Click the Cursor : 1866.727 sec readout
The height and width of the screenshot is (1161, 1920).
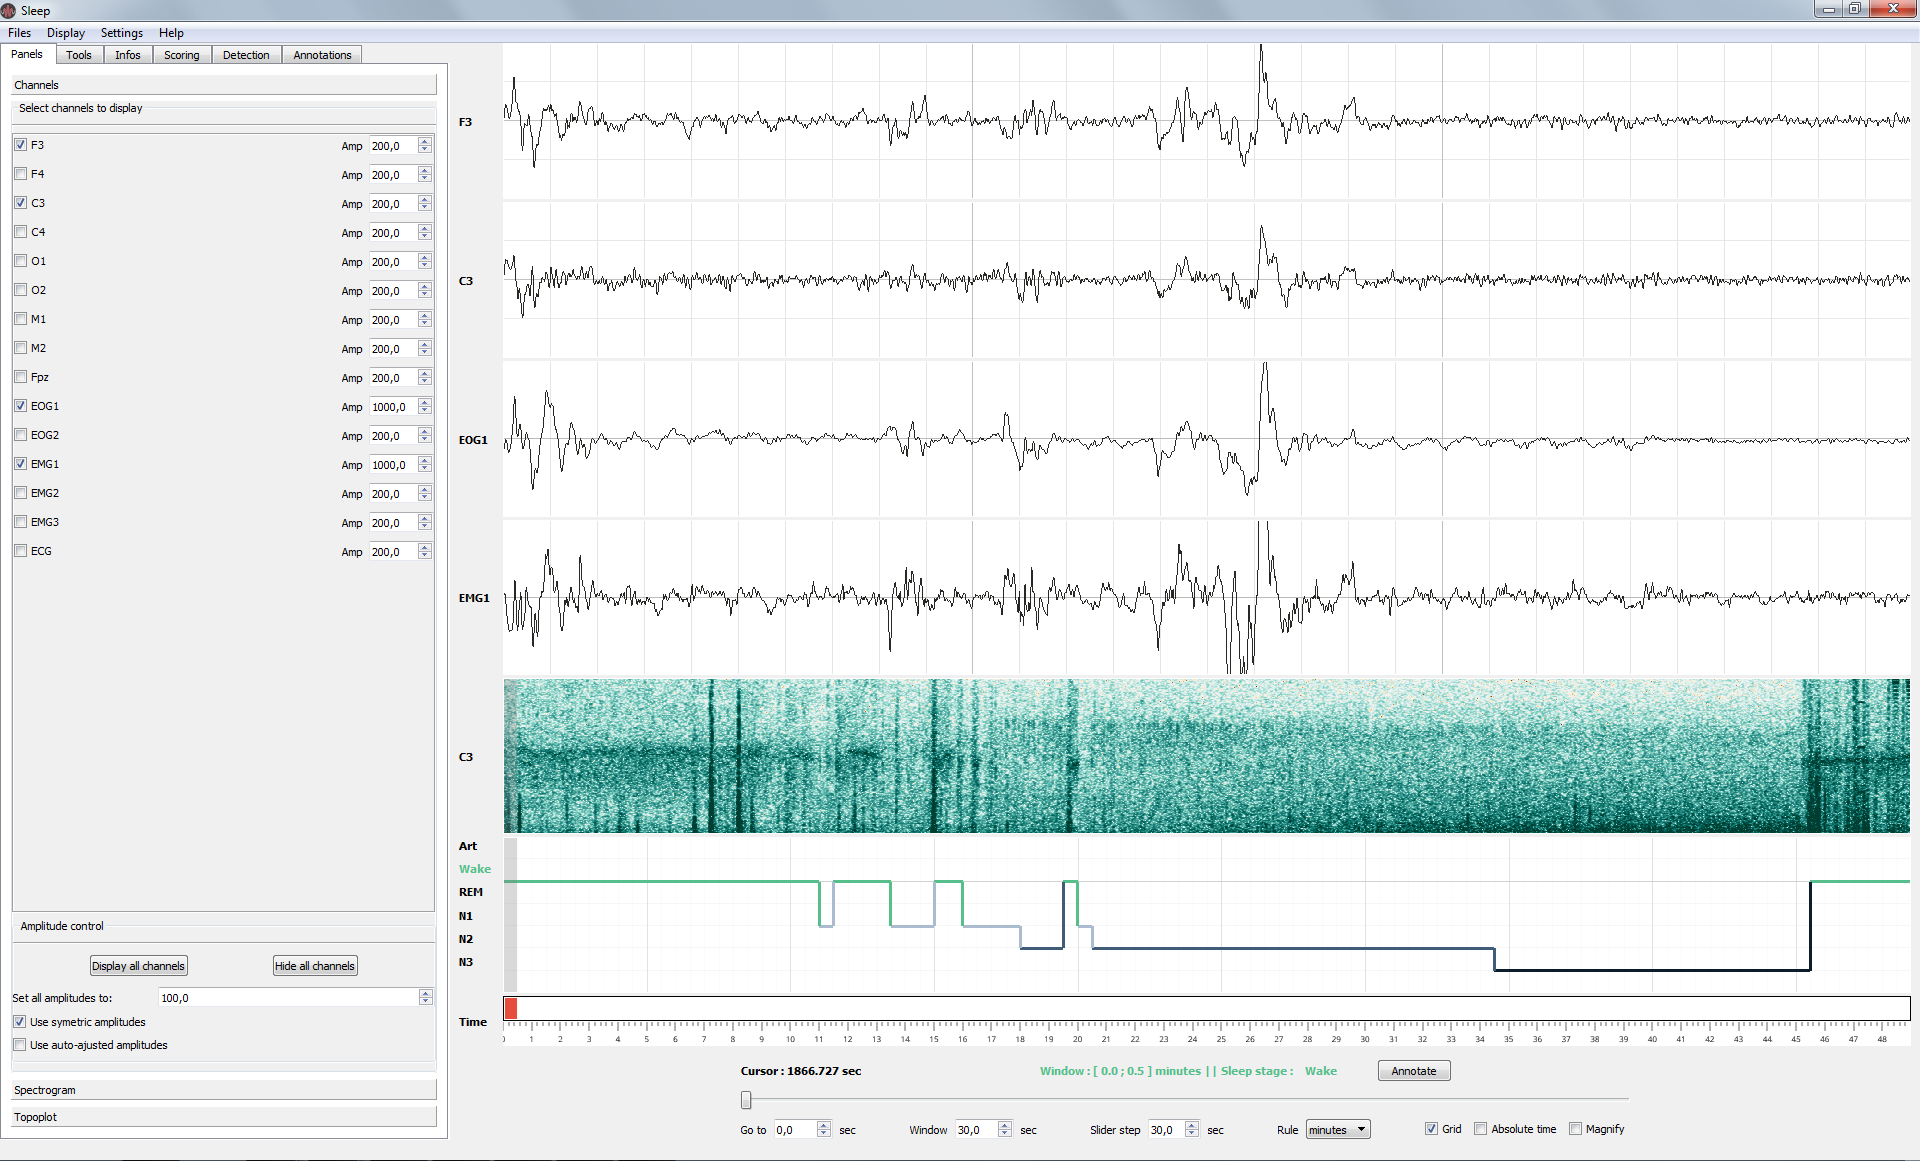point(801,1071)
